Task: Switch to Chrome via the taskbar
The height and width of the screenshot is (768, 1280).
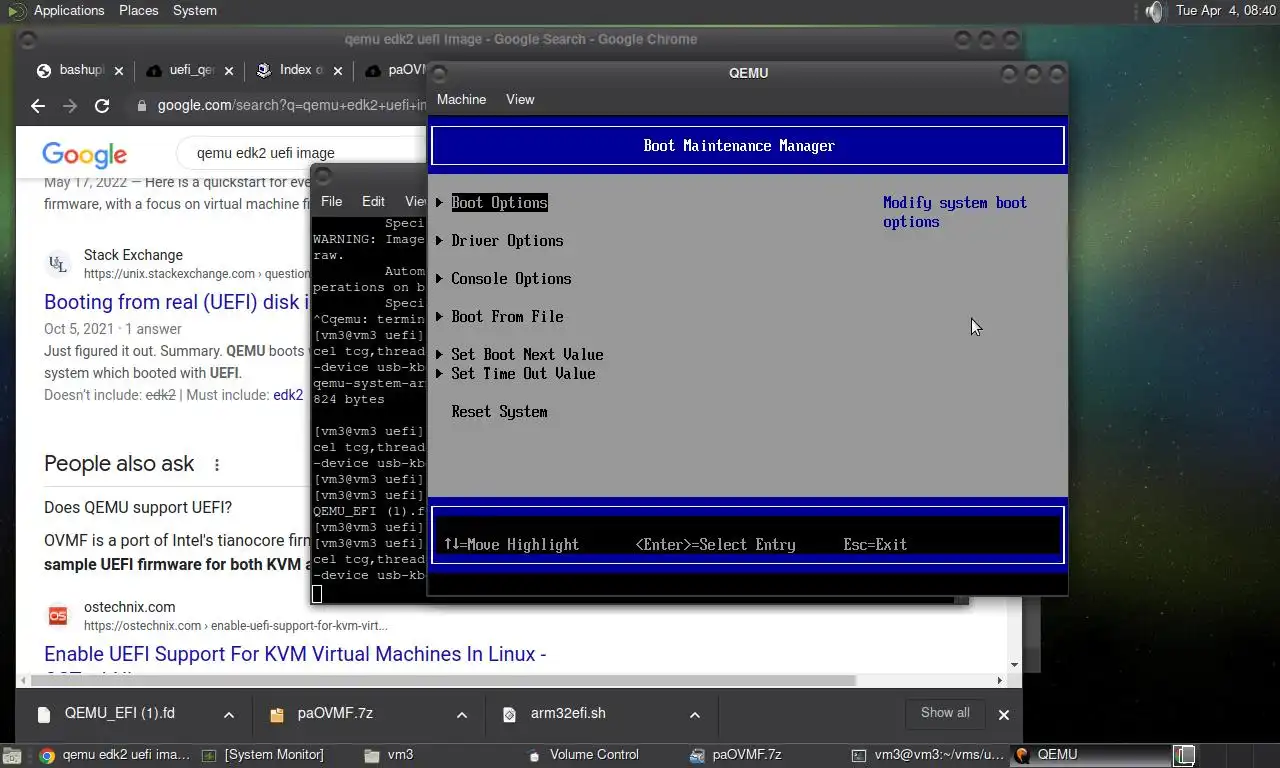Action: [114, 755]
